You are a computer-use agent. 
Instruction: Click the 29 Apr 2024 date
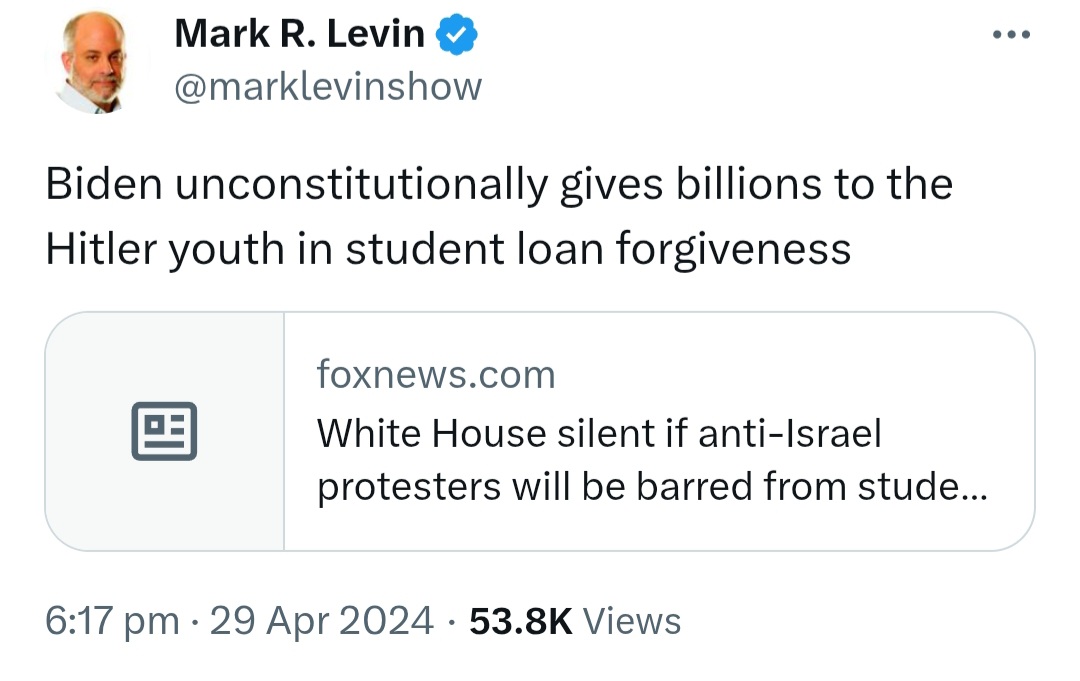[322, 621]
